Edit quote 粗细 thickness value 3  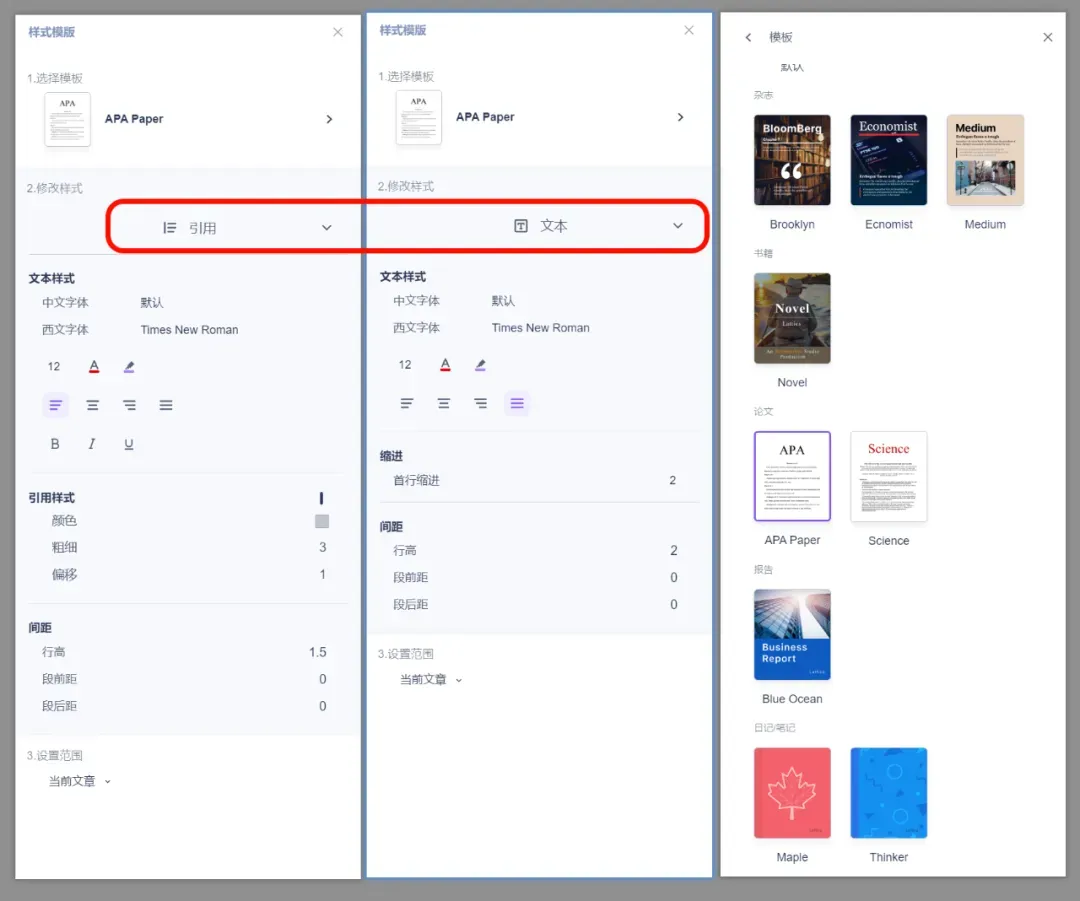[322, 548]
